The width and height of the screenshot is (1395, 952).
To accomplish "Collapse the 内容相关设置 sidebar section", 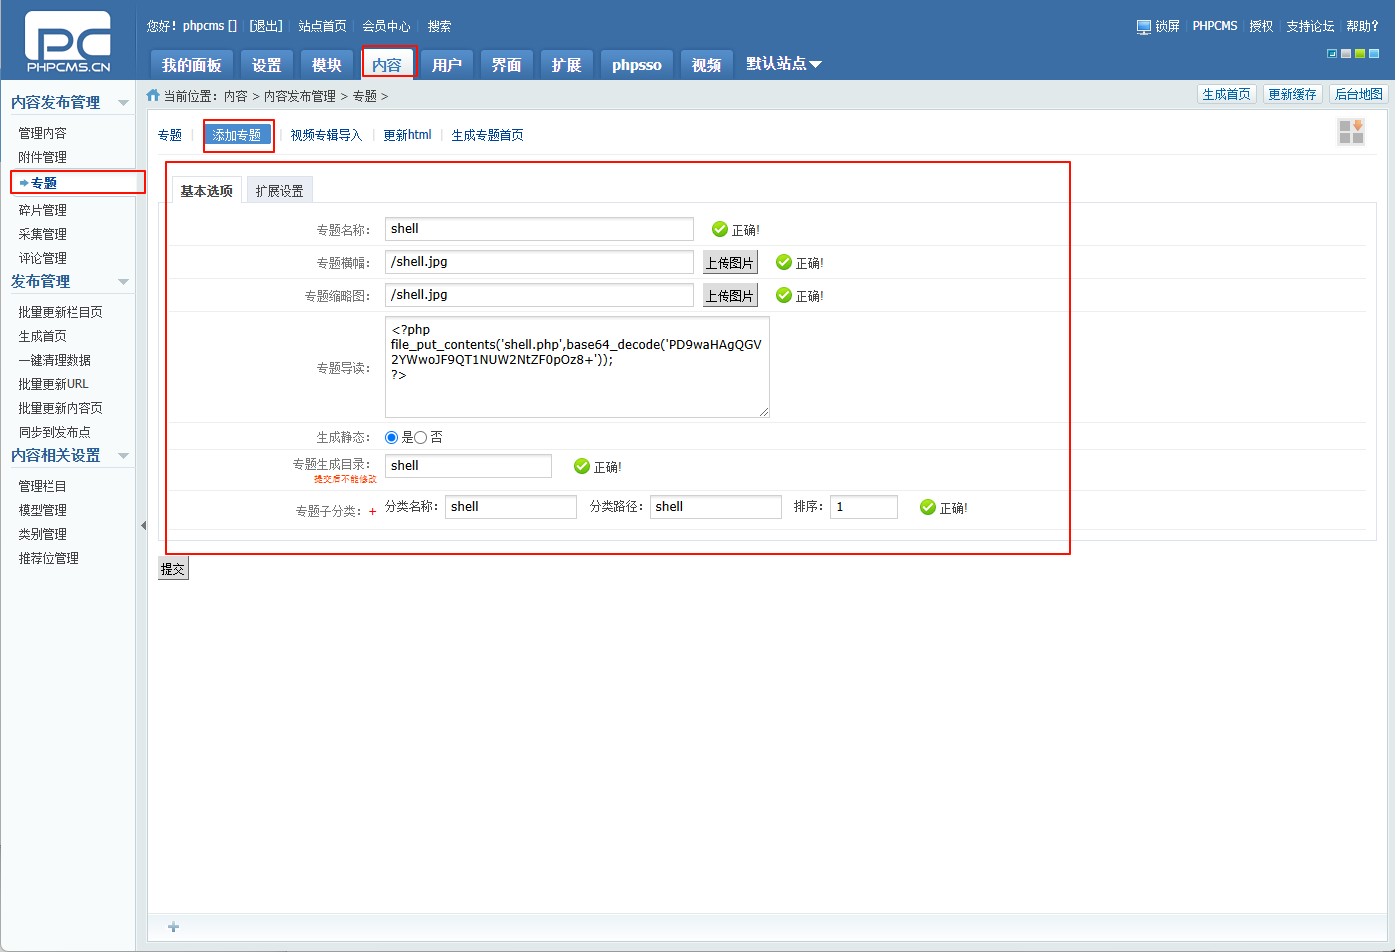I will tap(123, 456).
